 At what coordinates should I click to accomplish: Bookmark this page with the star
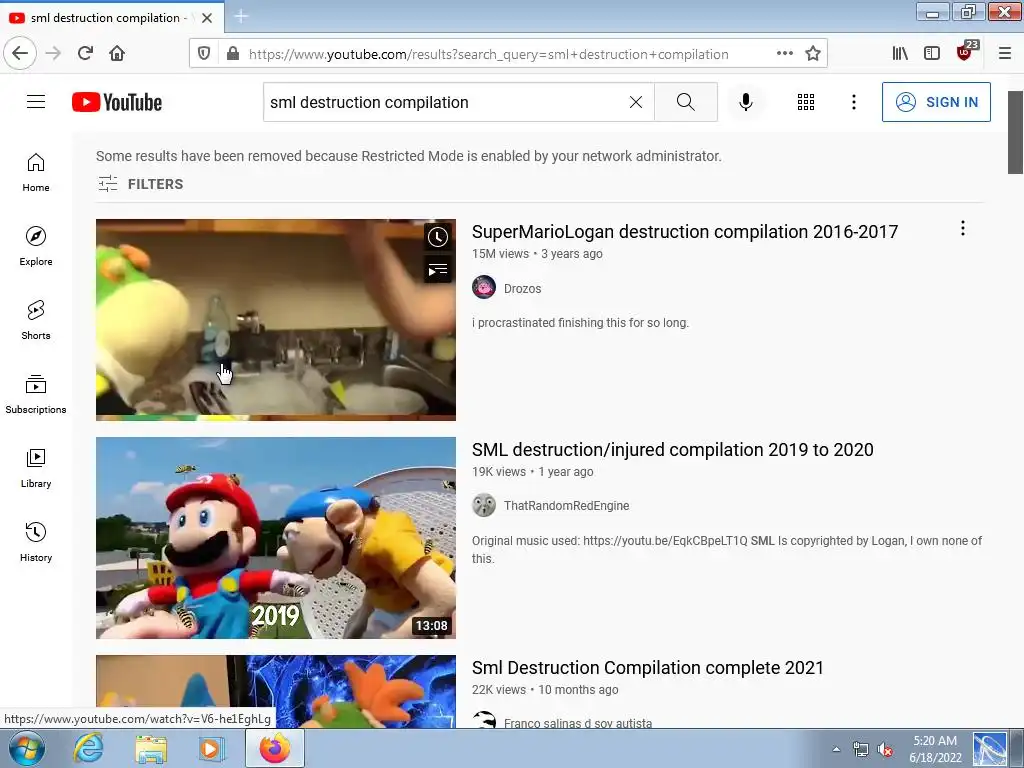(x=812, y=53)
